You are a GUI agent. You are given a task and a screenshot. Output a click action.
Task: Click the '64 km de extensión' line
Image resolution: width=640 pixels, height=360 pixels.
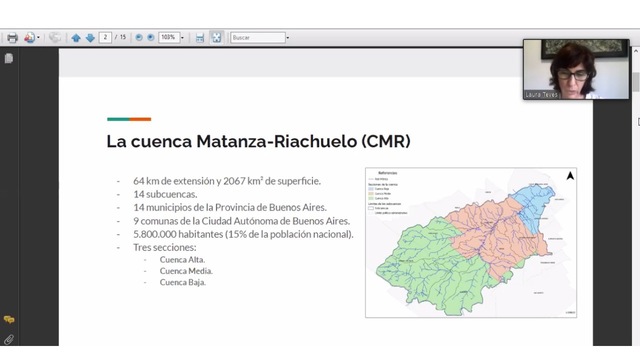[227, 181]
